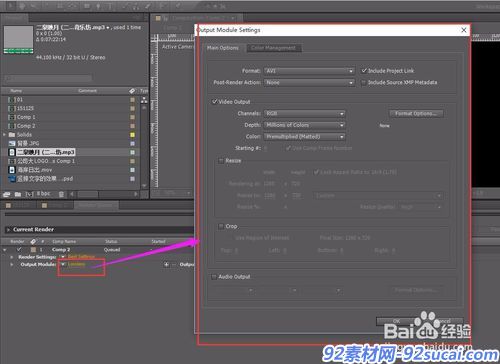The width and height of the screenshot is (500, 364).
Task: Select the 海岸日出.mov footage item
Action: [x=35, y=170]
